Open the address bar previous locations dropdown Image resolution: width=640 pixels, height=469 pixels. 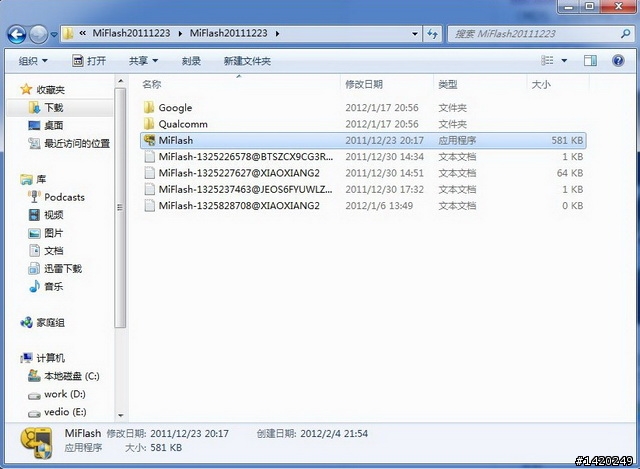coord(415,34)
